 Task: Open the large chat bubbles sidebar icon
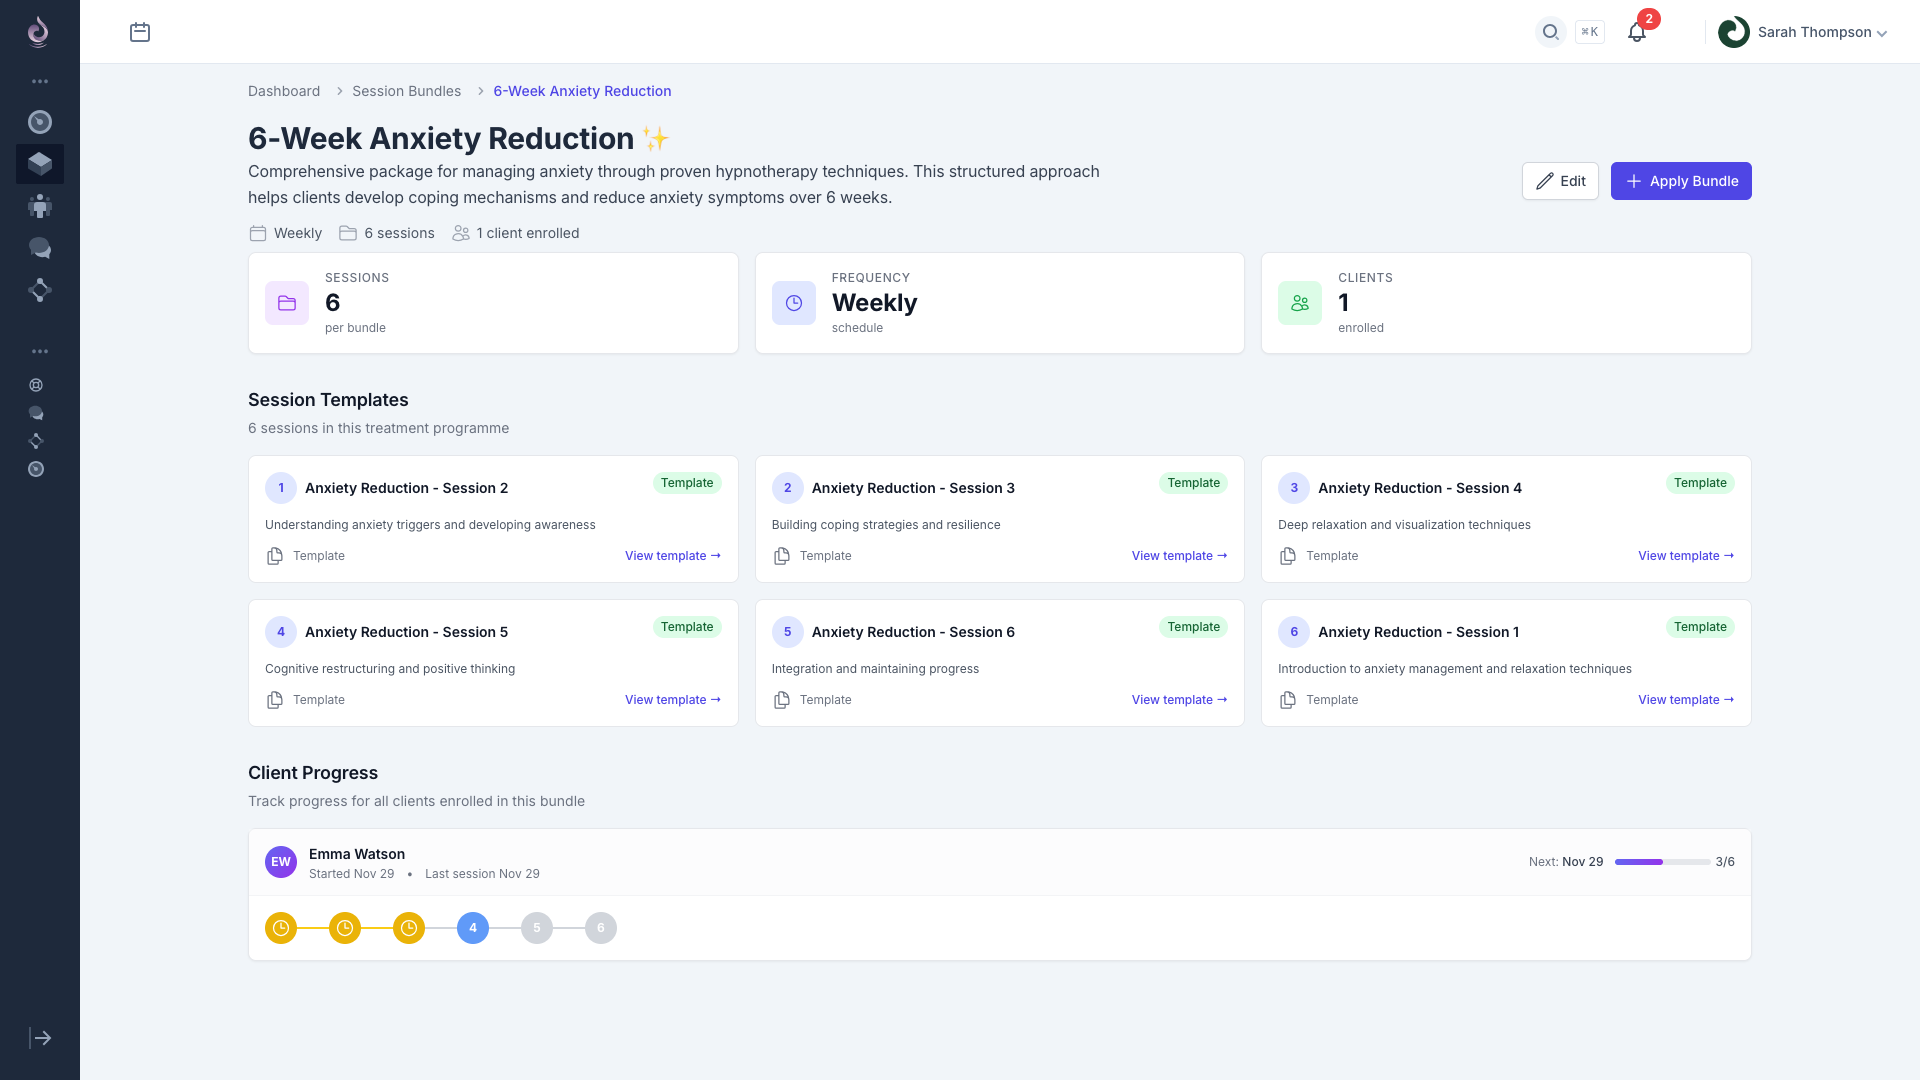pyautogui.click(x=39, y=248)
